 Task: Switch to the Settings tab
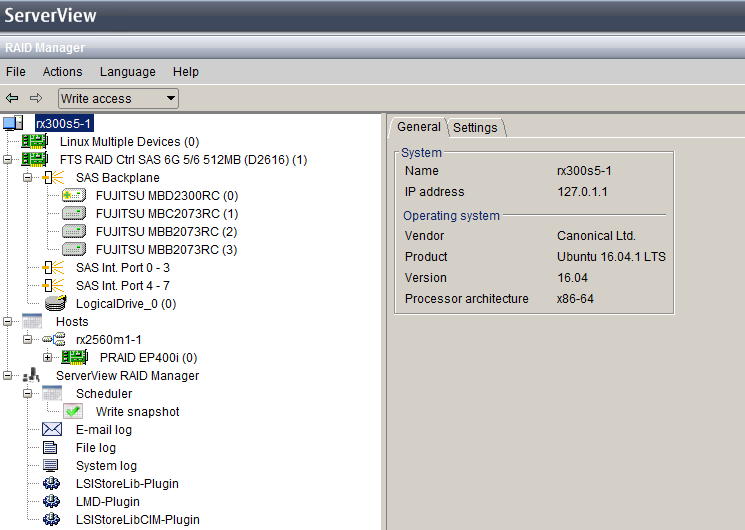click(476, 127)
